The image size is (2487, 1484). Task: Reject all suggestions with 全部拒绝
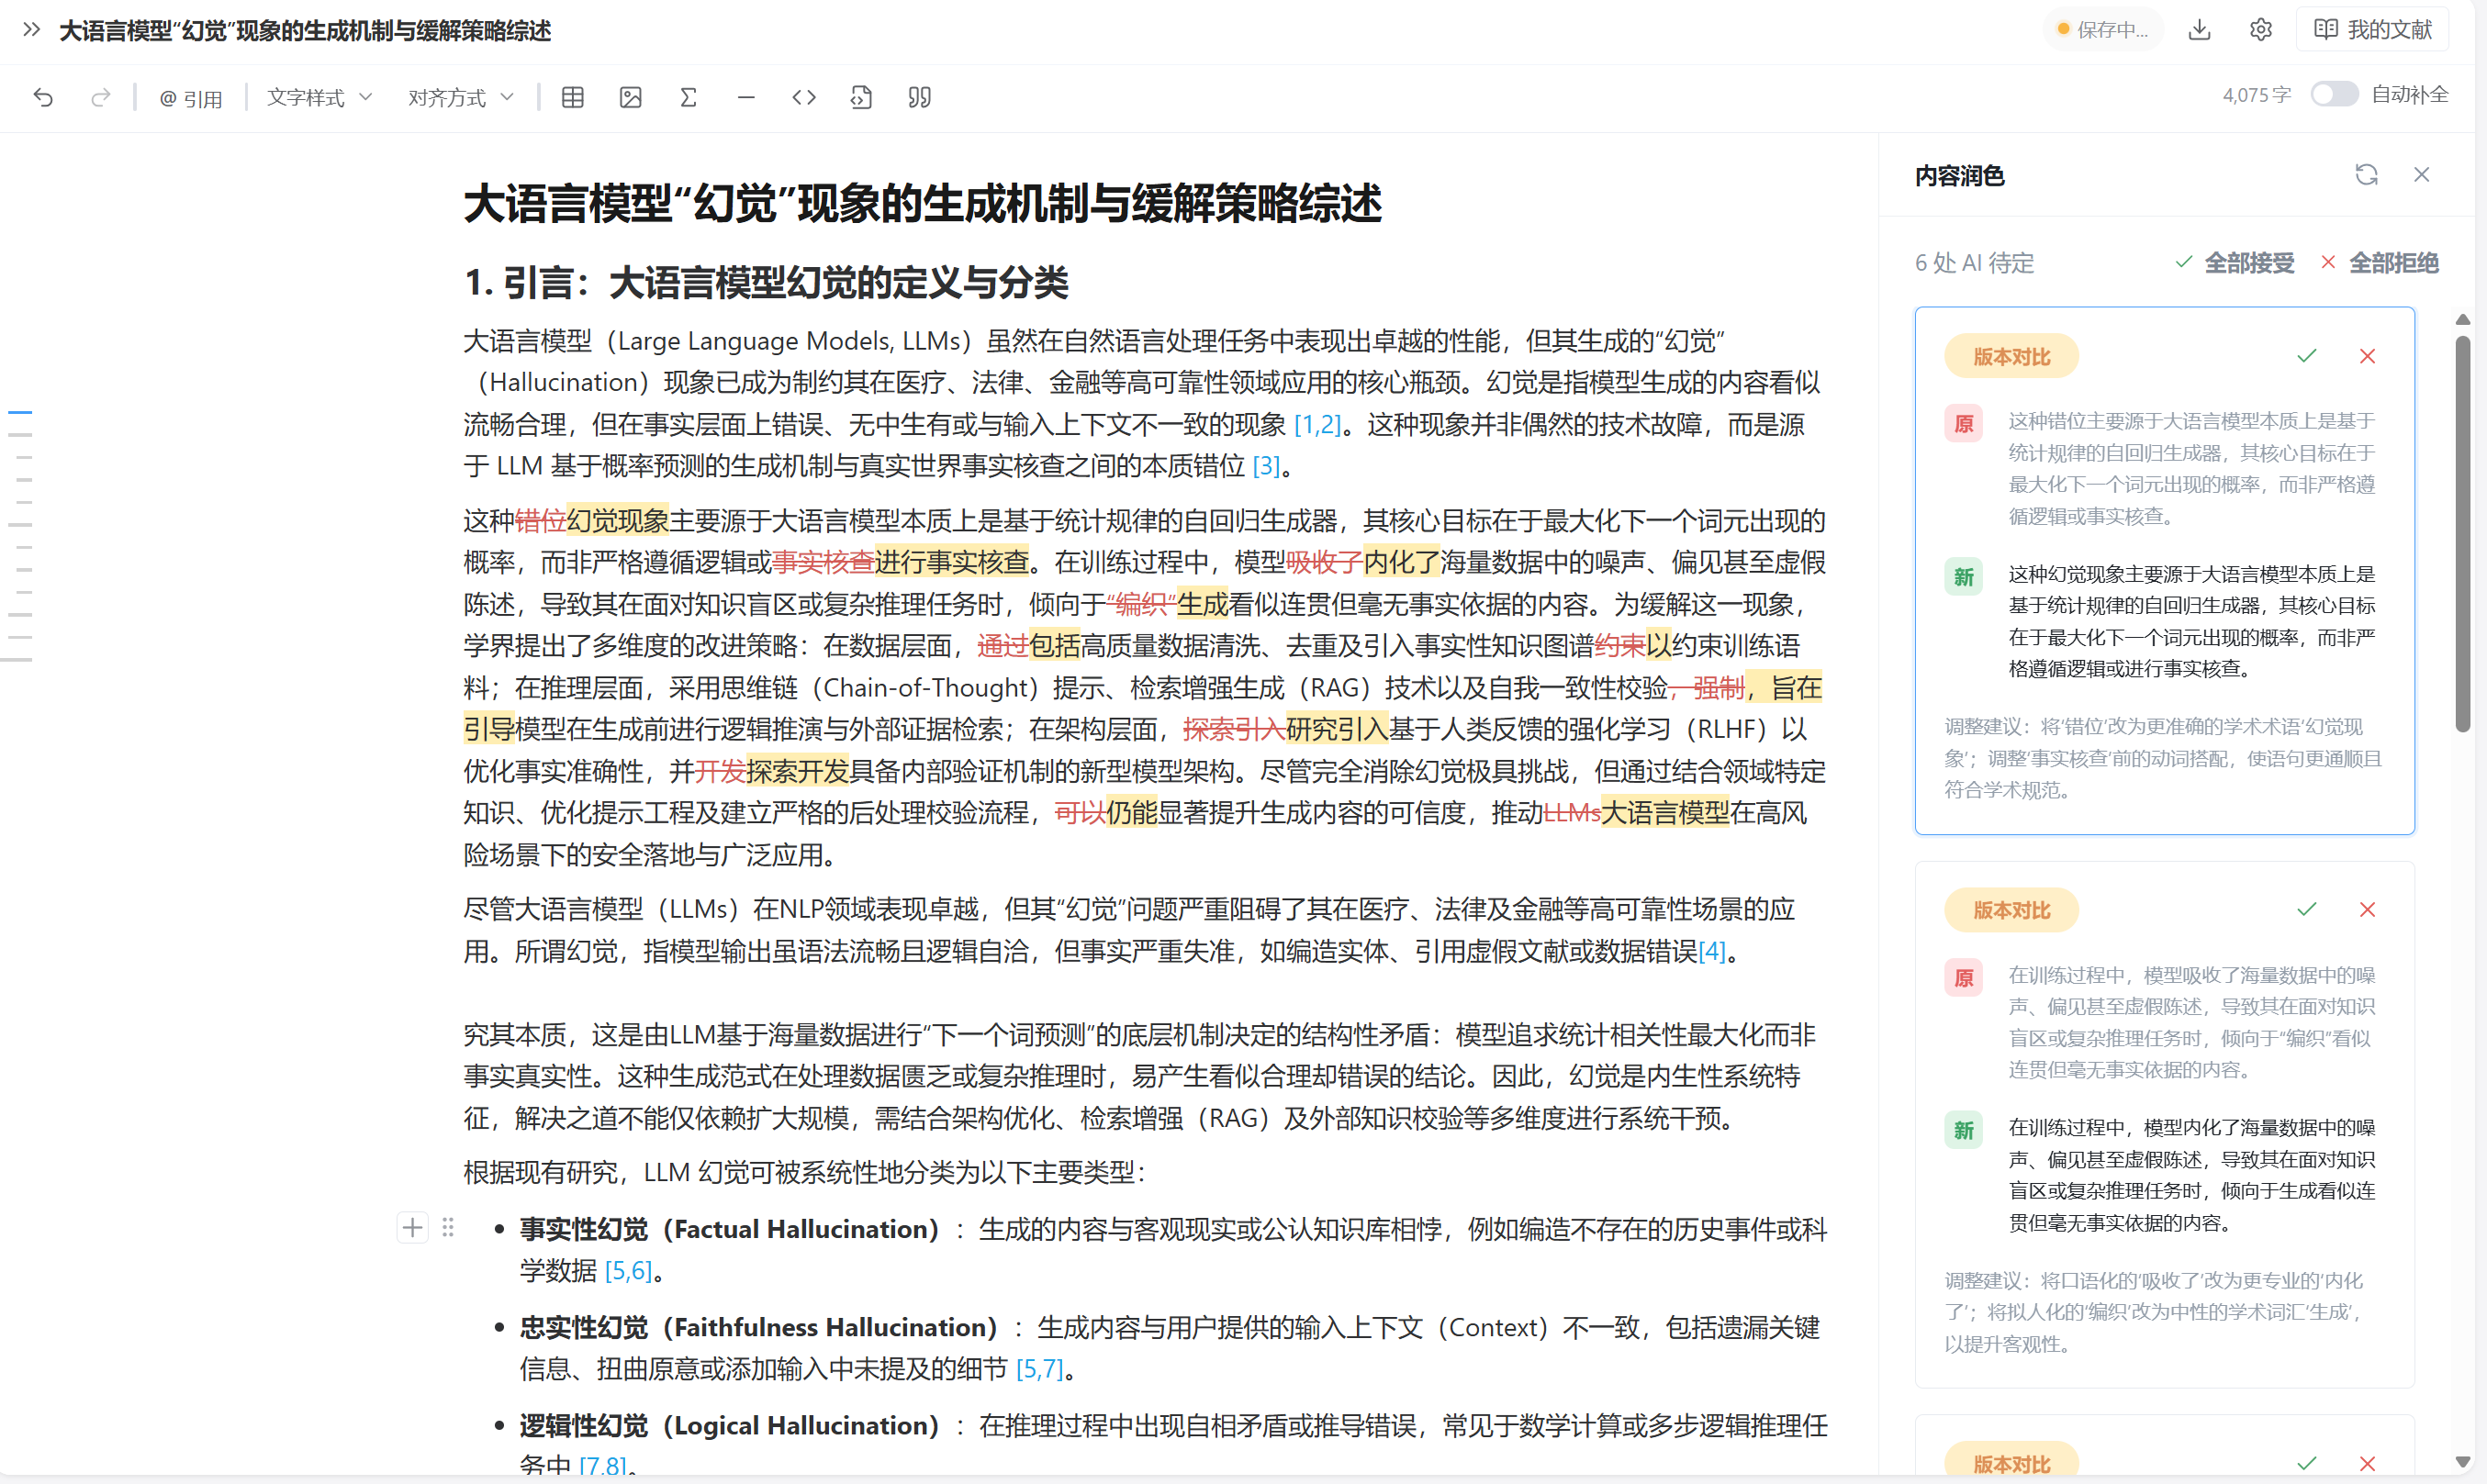tap(2379, 262)
